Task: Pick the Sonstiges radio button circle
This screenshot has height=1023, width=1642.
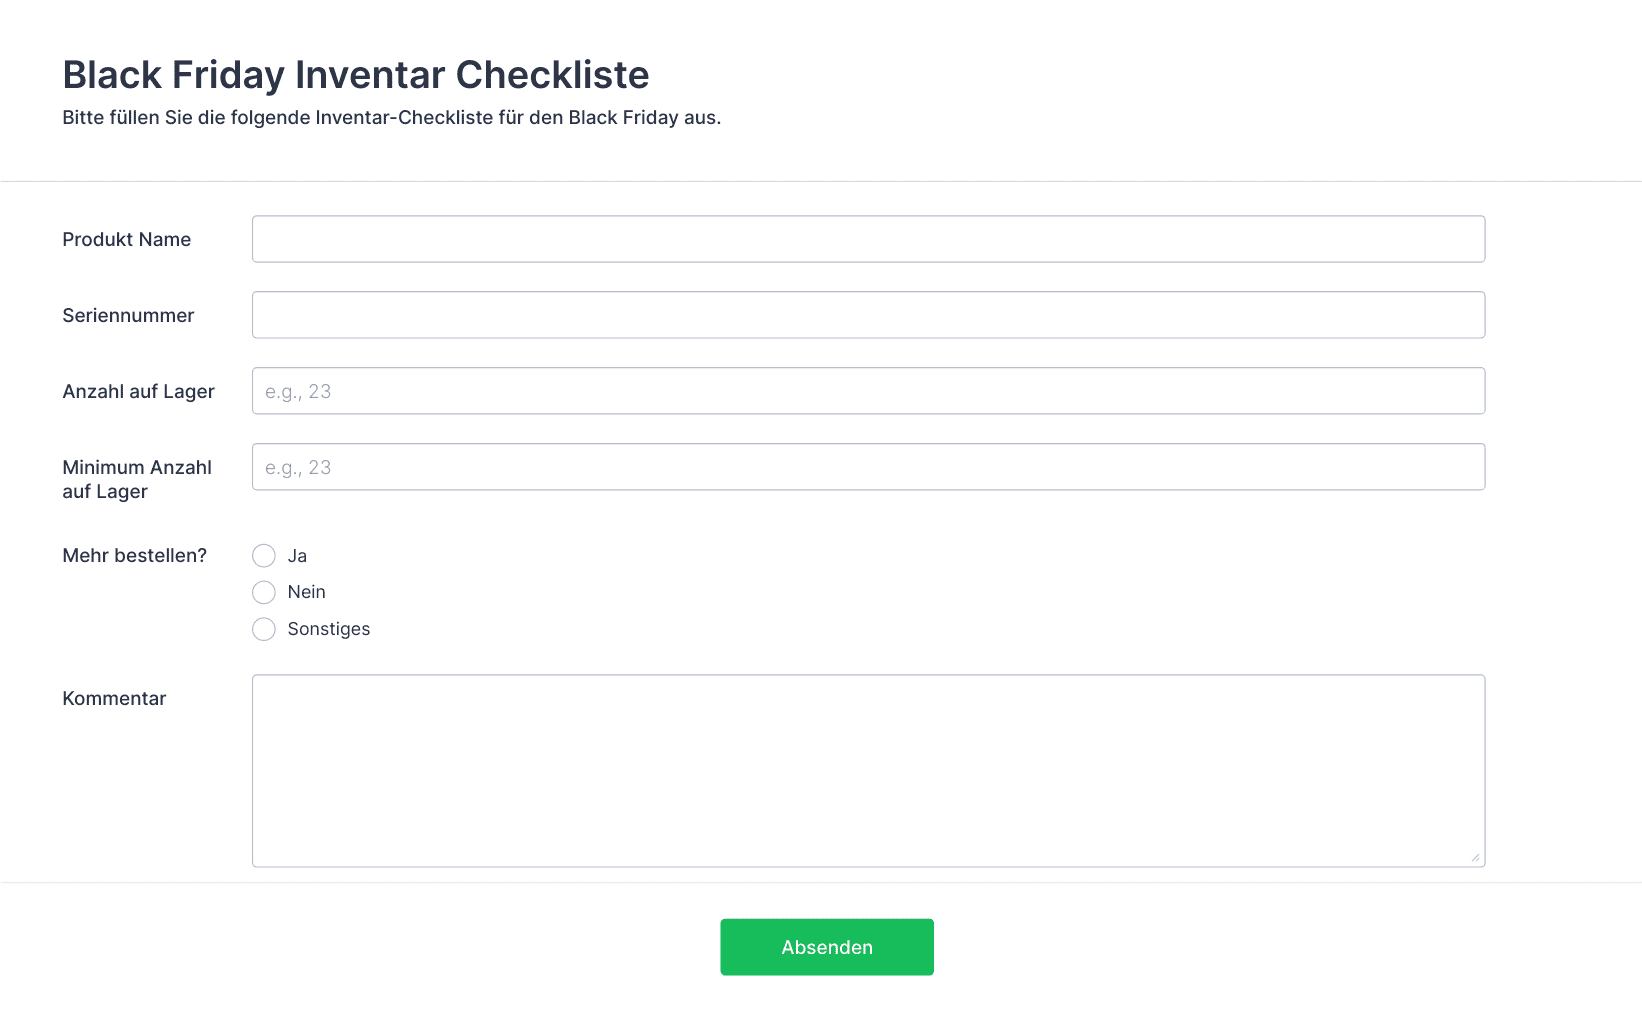Action: [x=264, y=629]
